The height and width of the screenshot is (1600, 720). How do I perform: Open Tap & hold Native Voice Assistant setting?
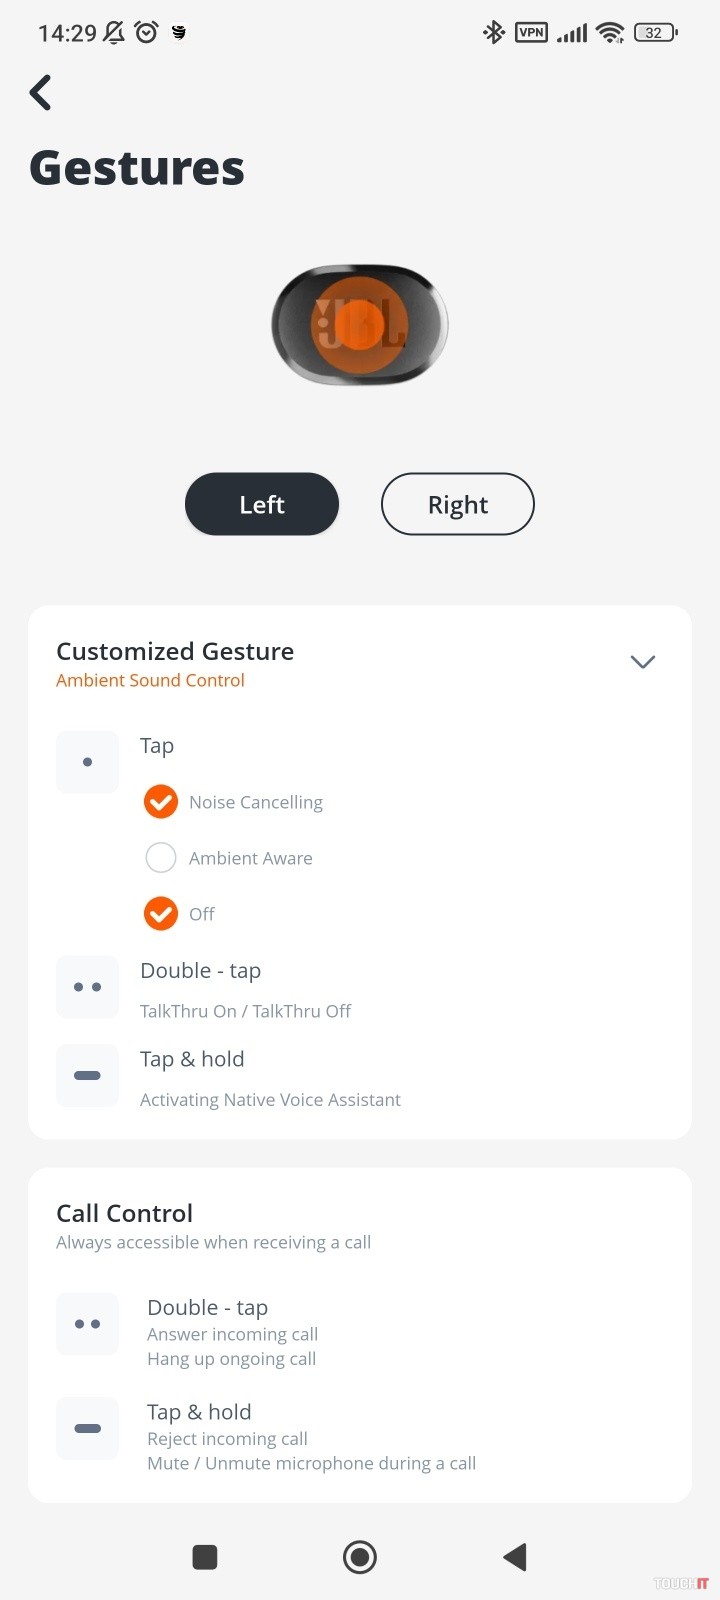tap(270, 1079)
